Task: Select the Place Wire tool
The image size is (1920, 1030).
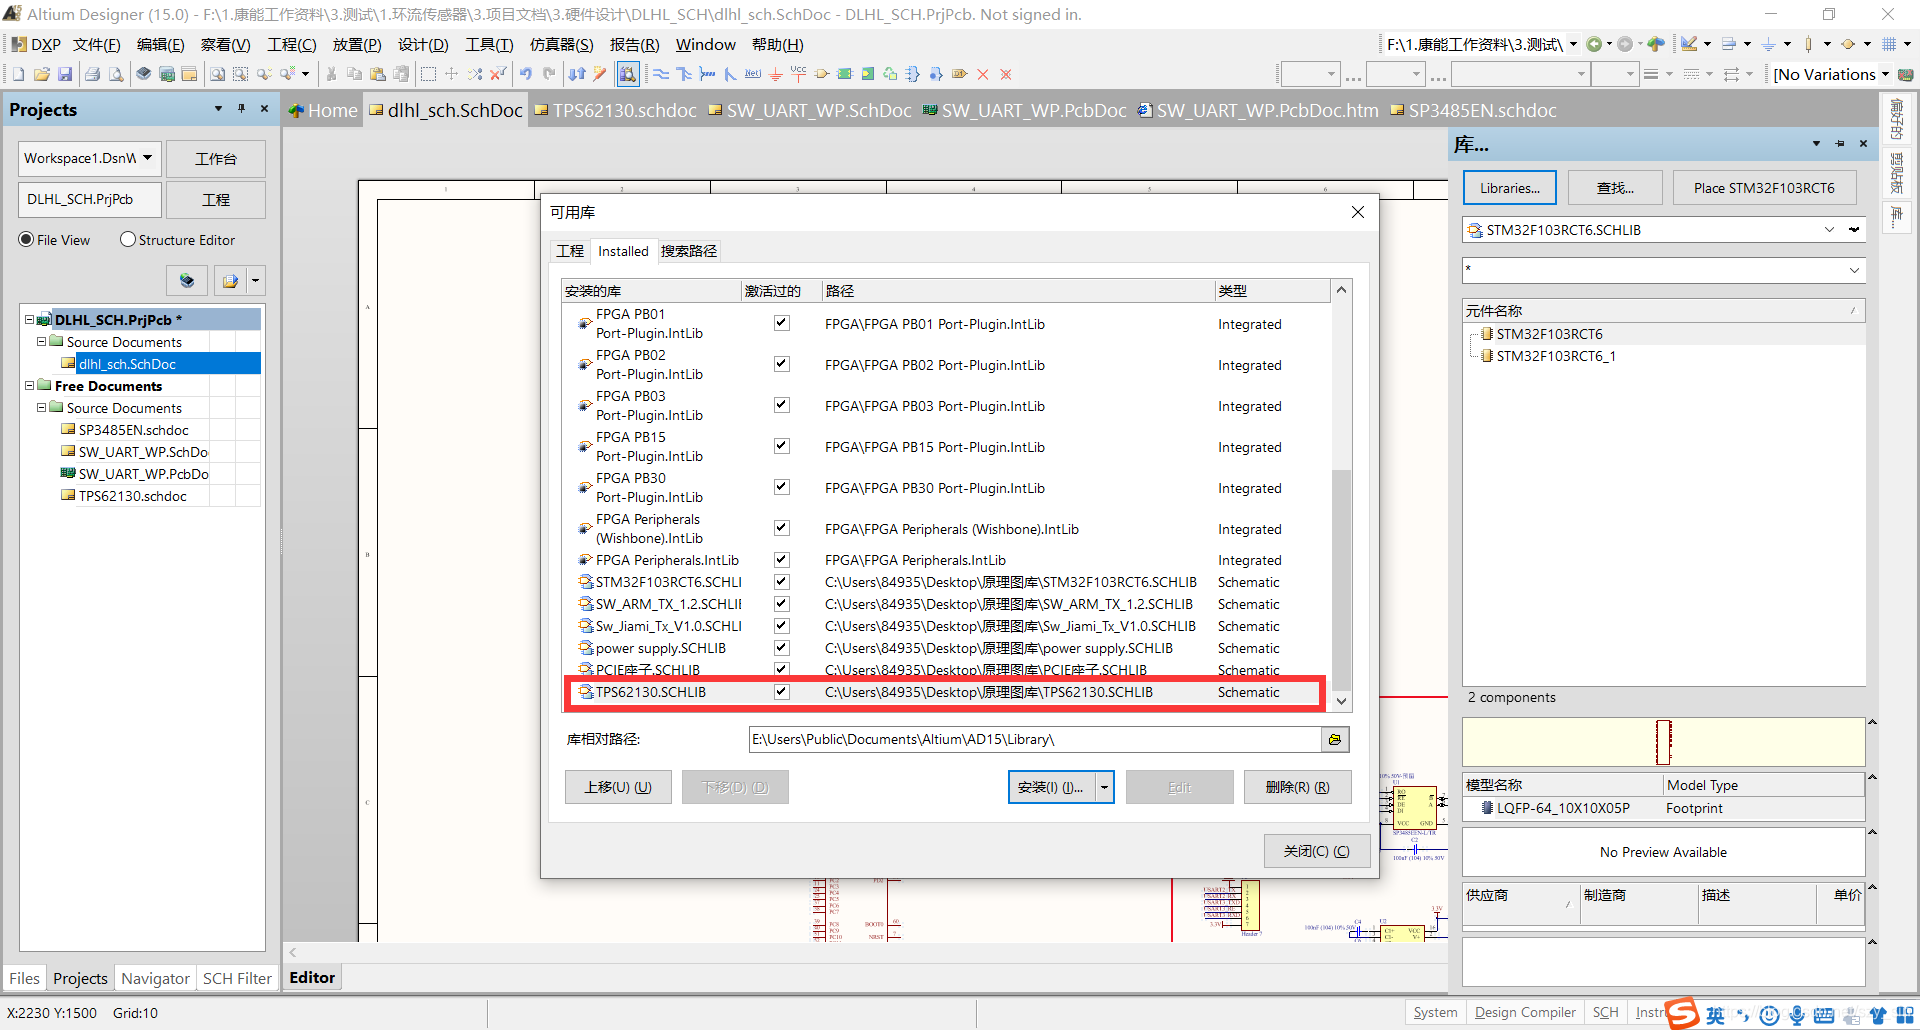Action: pos(661,74)
